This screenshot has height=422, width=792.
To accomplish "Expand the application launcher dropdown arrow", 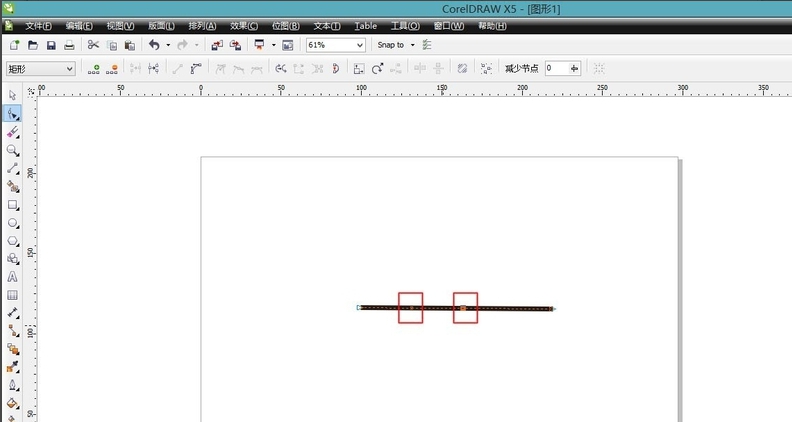I will click(x=274, y=45).
